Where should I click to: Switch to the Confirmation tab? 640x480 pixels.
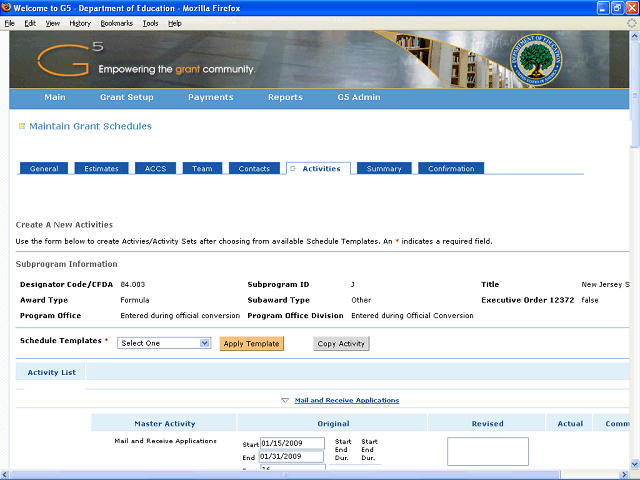[451, 169]
